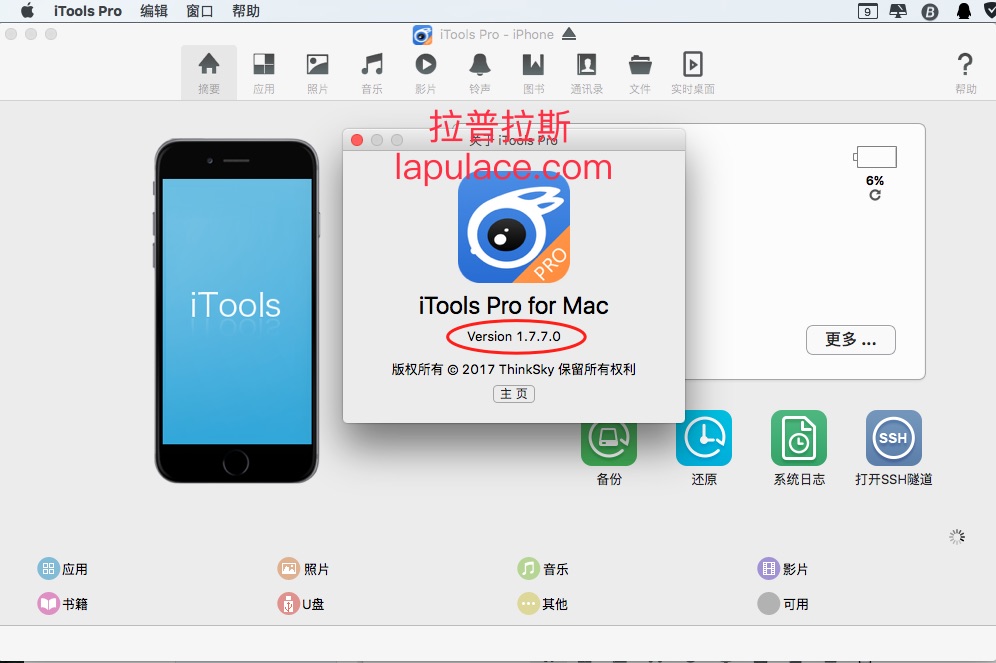The height and width of the screenshot is (663, 996).
Task: Click the 应用 storage legend icon
Action: pyautogui.click(x=48, y=569)
